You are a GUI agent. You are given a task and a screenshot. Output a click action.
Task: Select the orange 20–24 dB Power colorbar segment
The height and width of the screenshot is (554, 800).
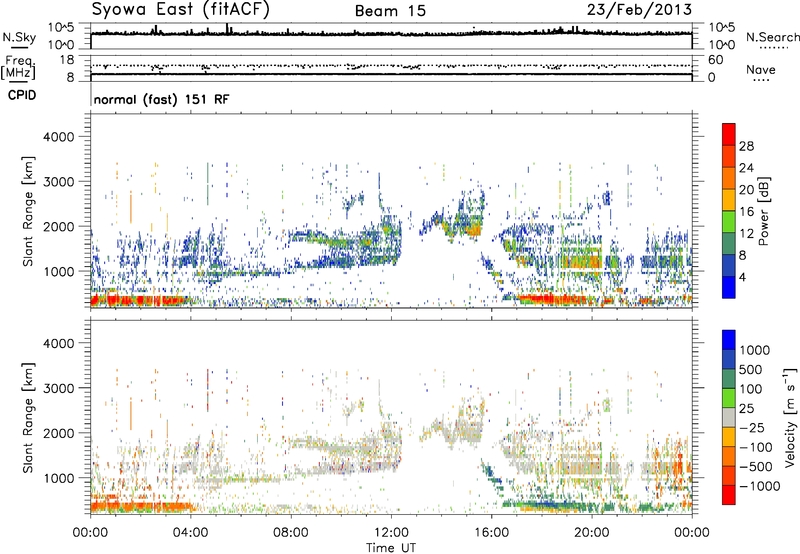tap(729, 178)
